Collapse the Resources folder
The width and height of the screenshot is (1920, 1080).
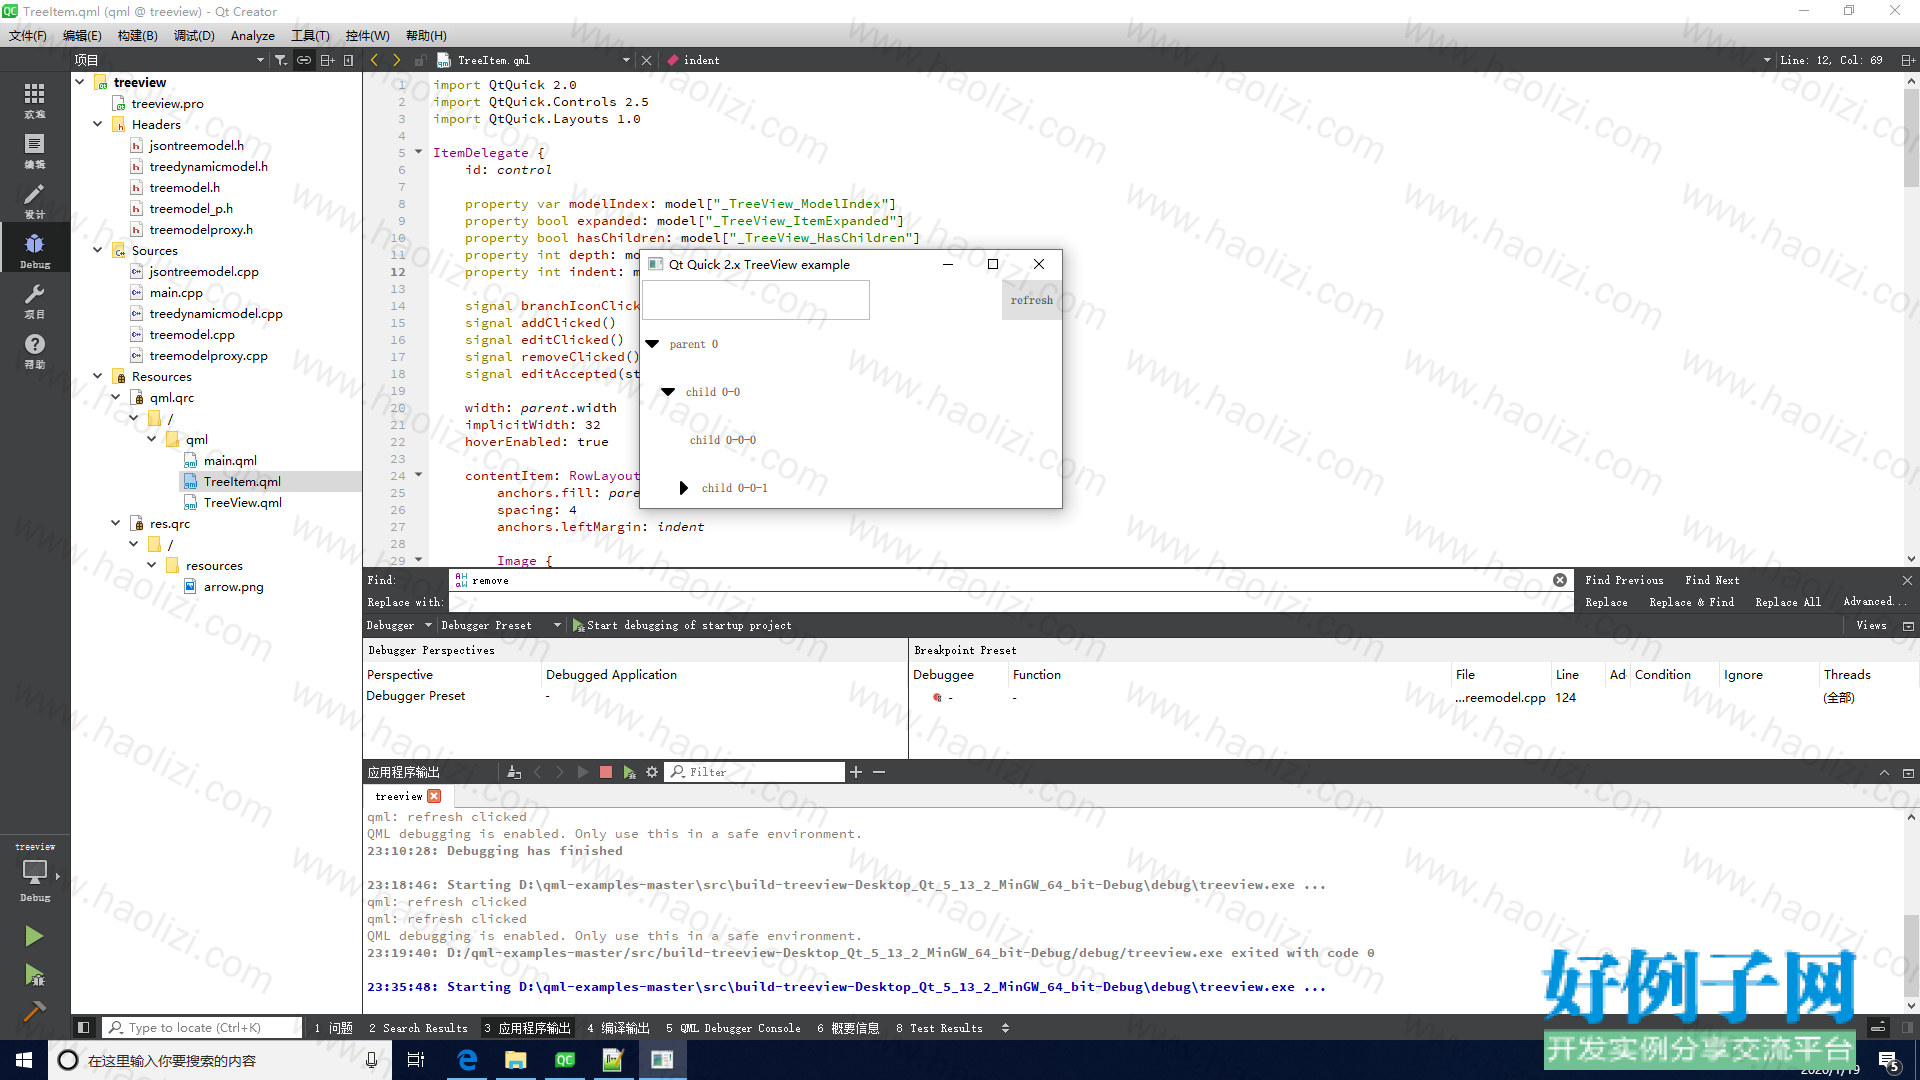tap(97, 376)
